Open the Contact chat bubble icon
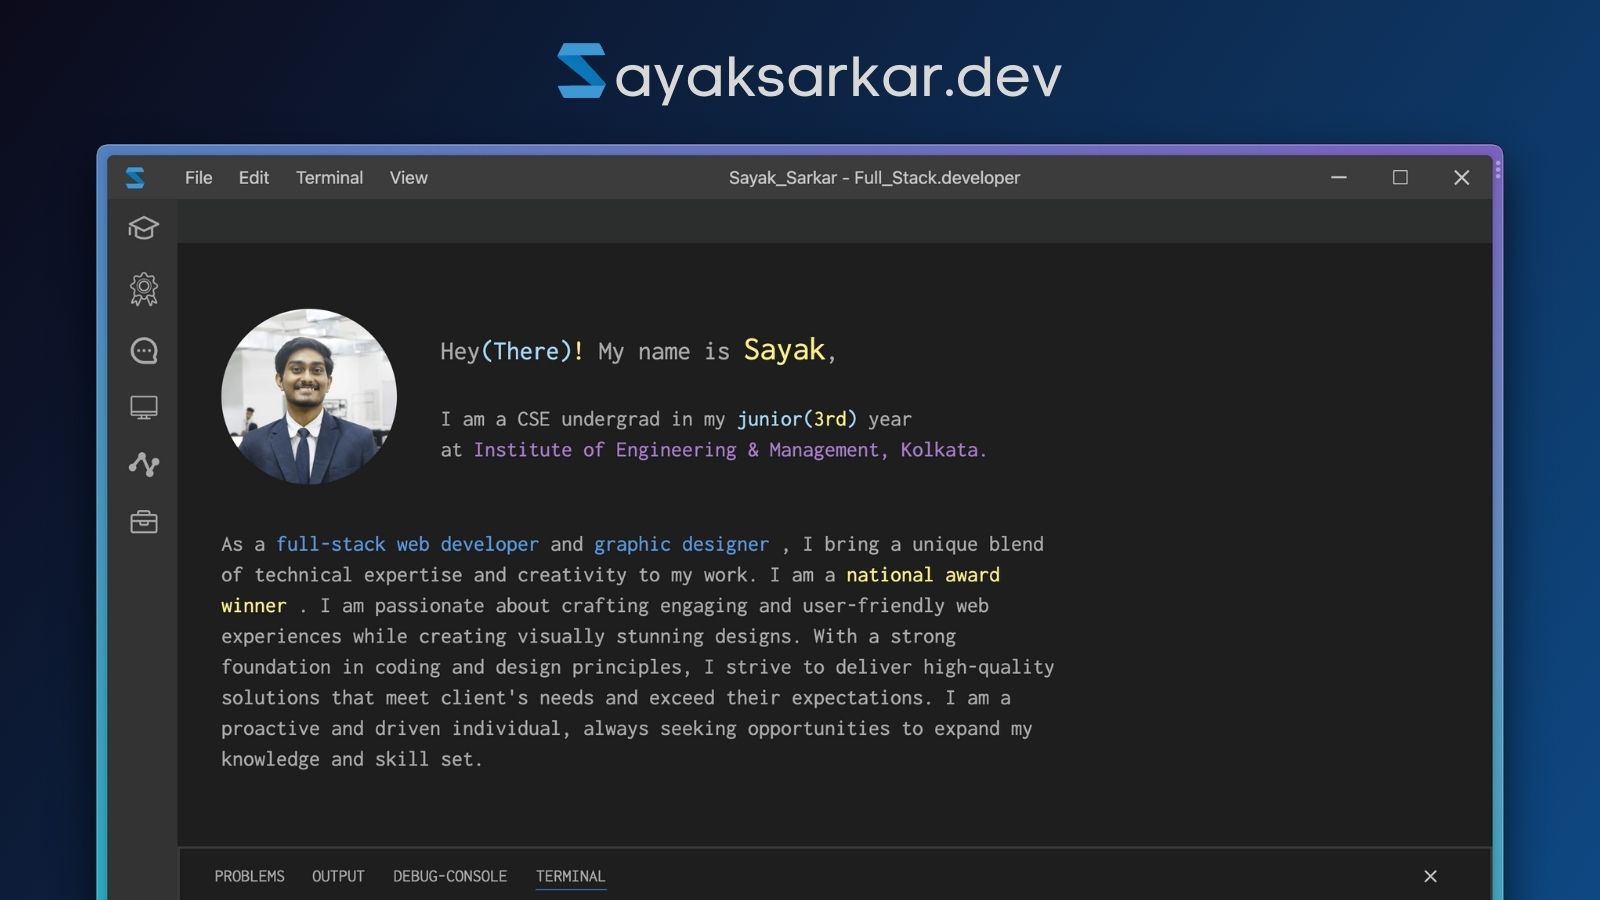1600x900 pixels. [144, 349]
